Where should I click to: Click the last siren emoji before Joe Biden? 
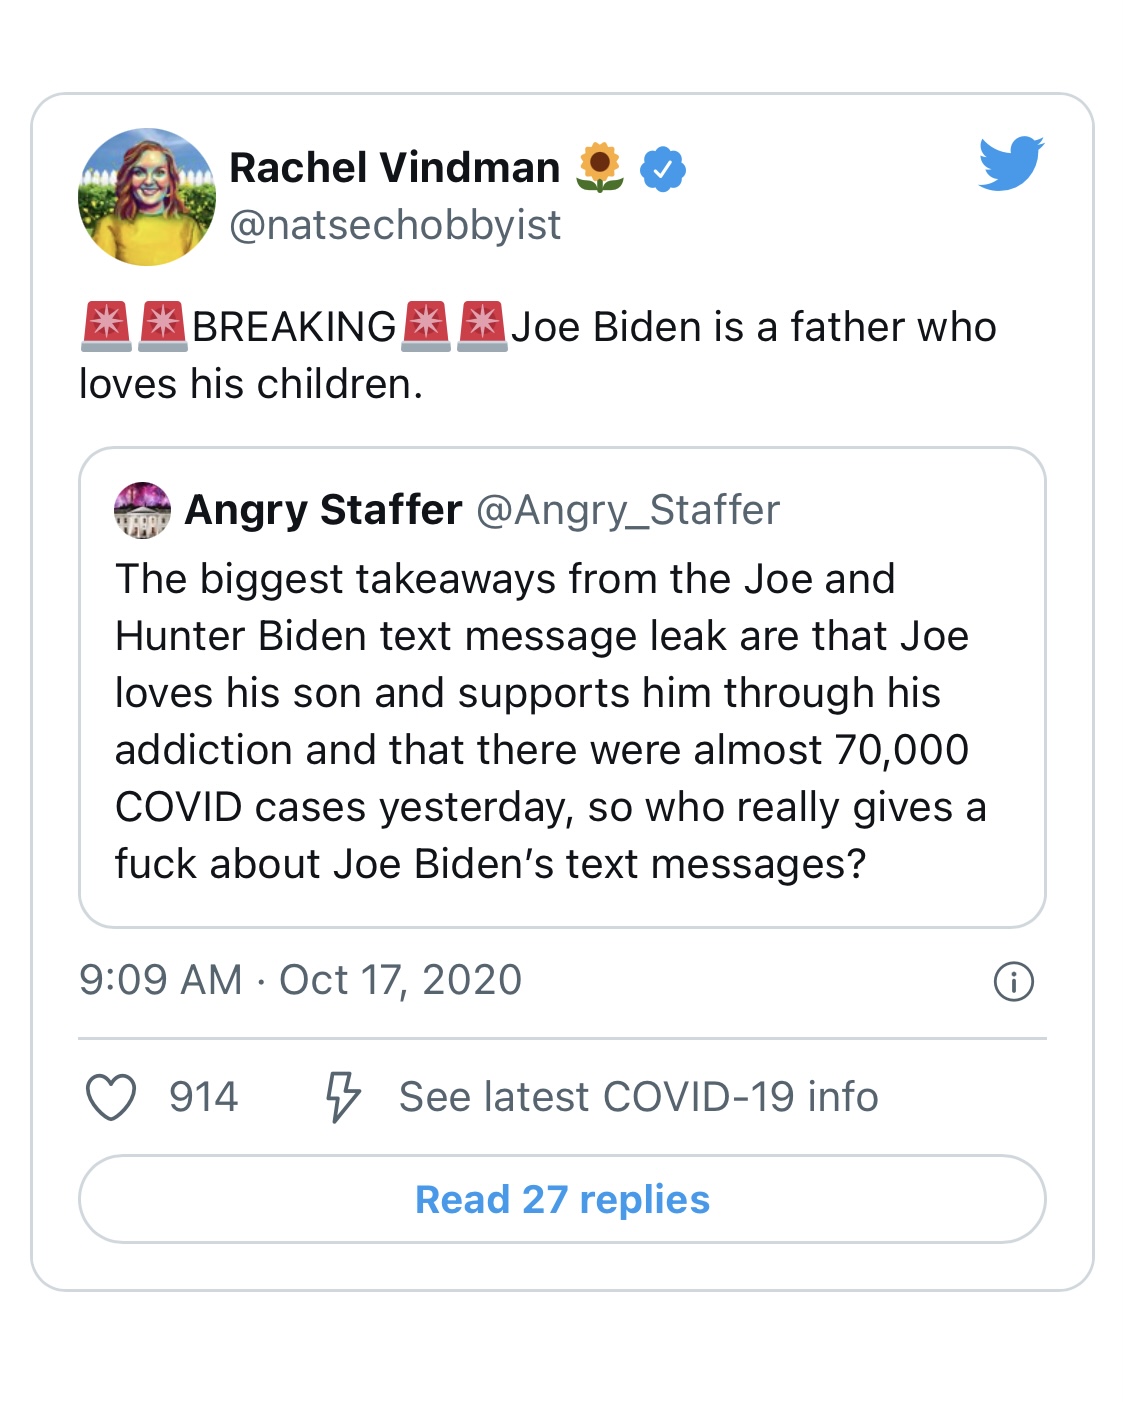tap(482, 327)
